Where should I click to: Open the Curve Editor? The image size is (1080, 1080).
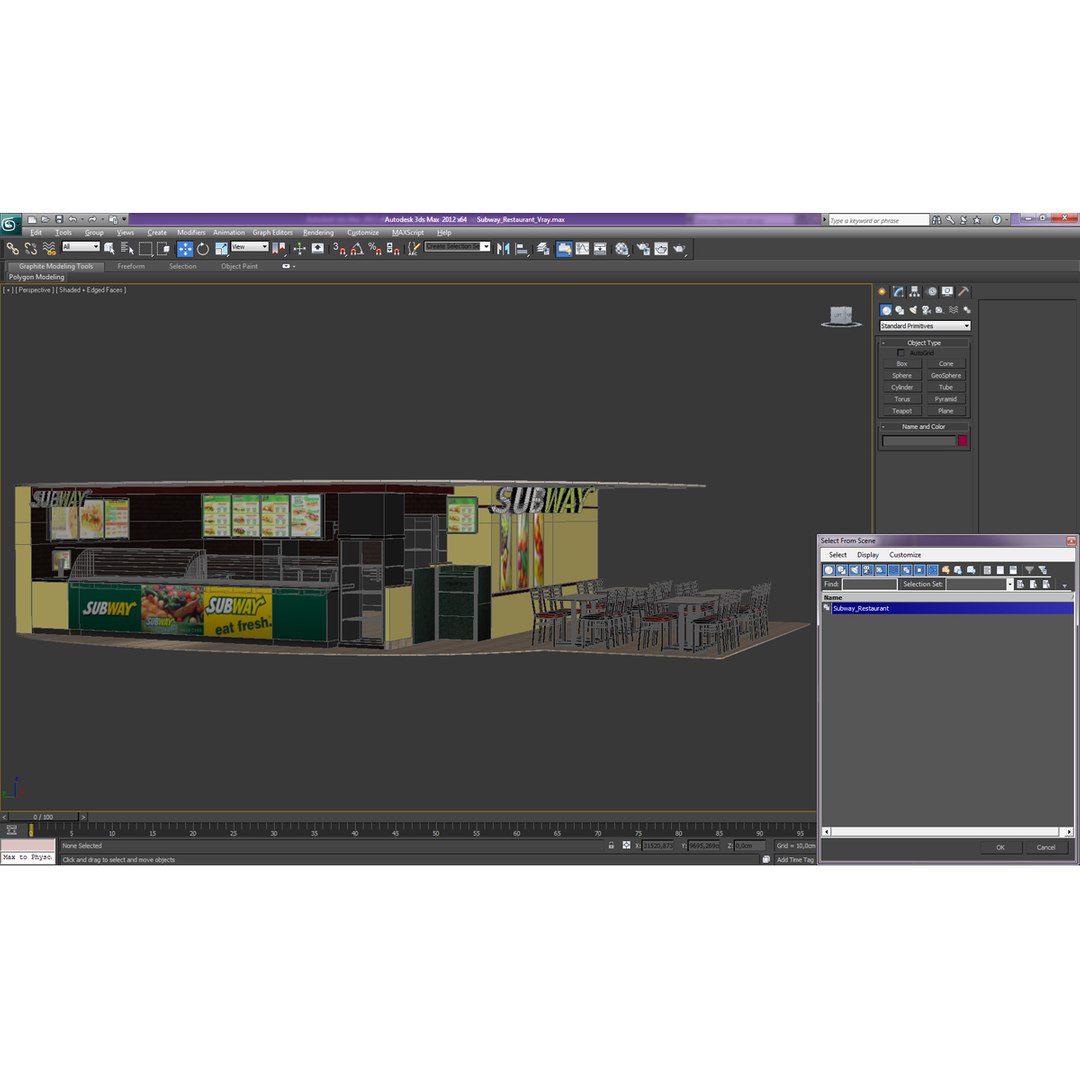tap(582, 249)
